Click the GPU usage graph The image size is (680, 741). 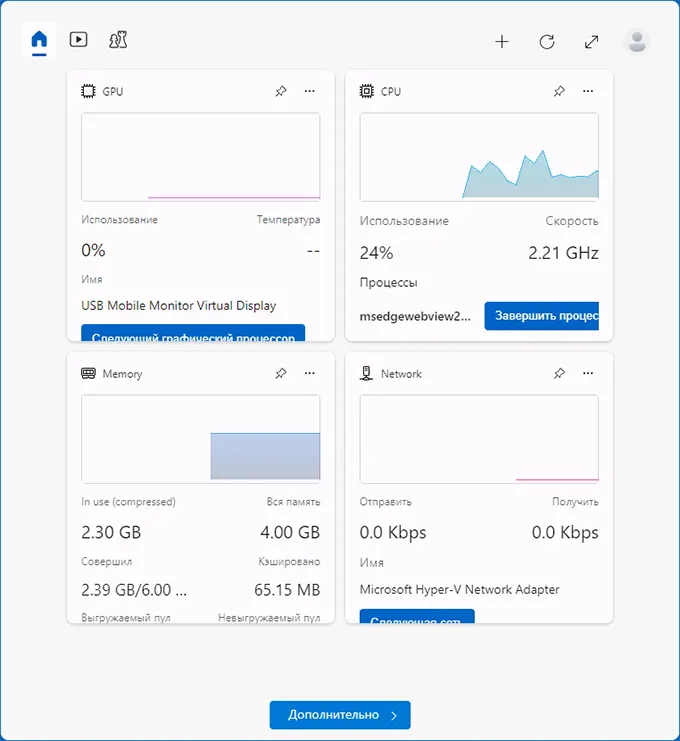(x=201, y=157)
